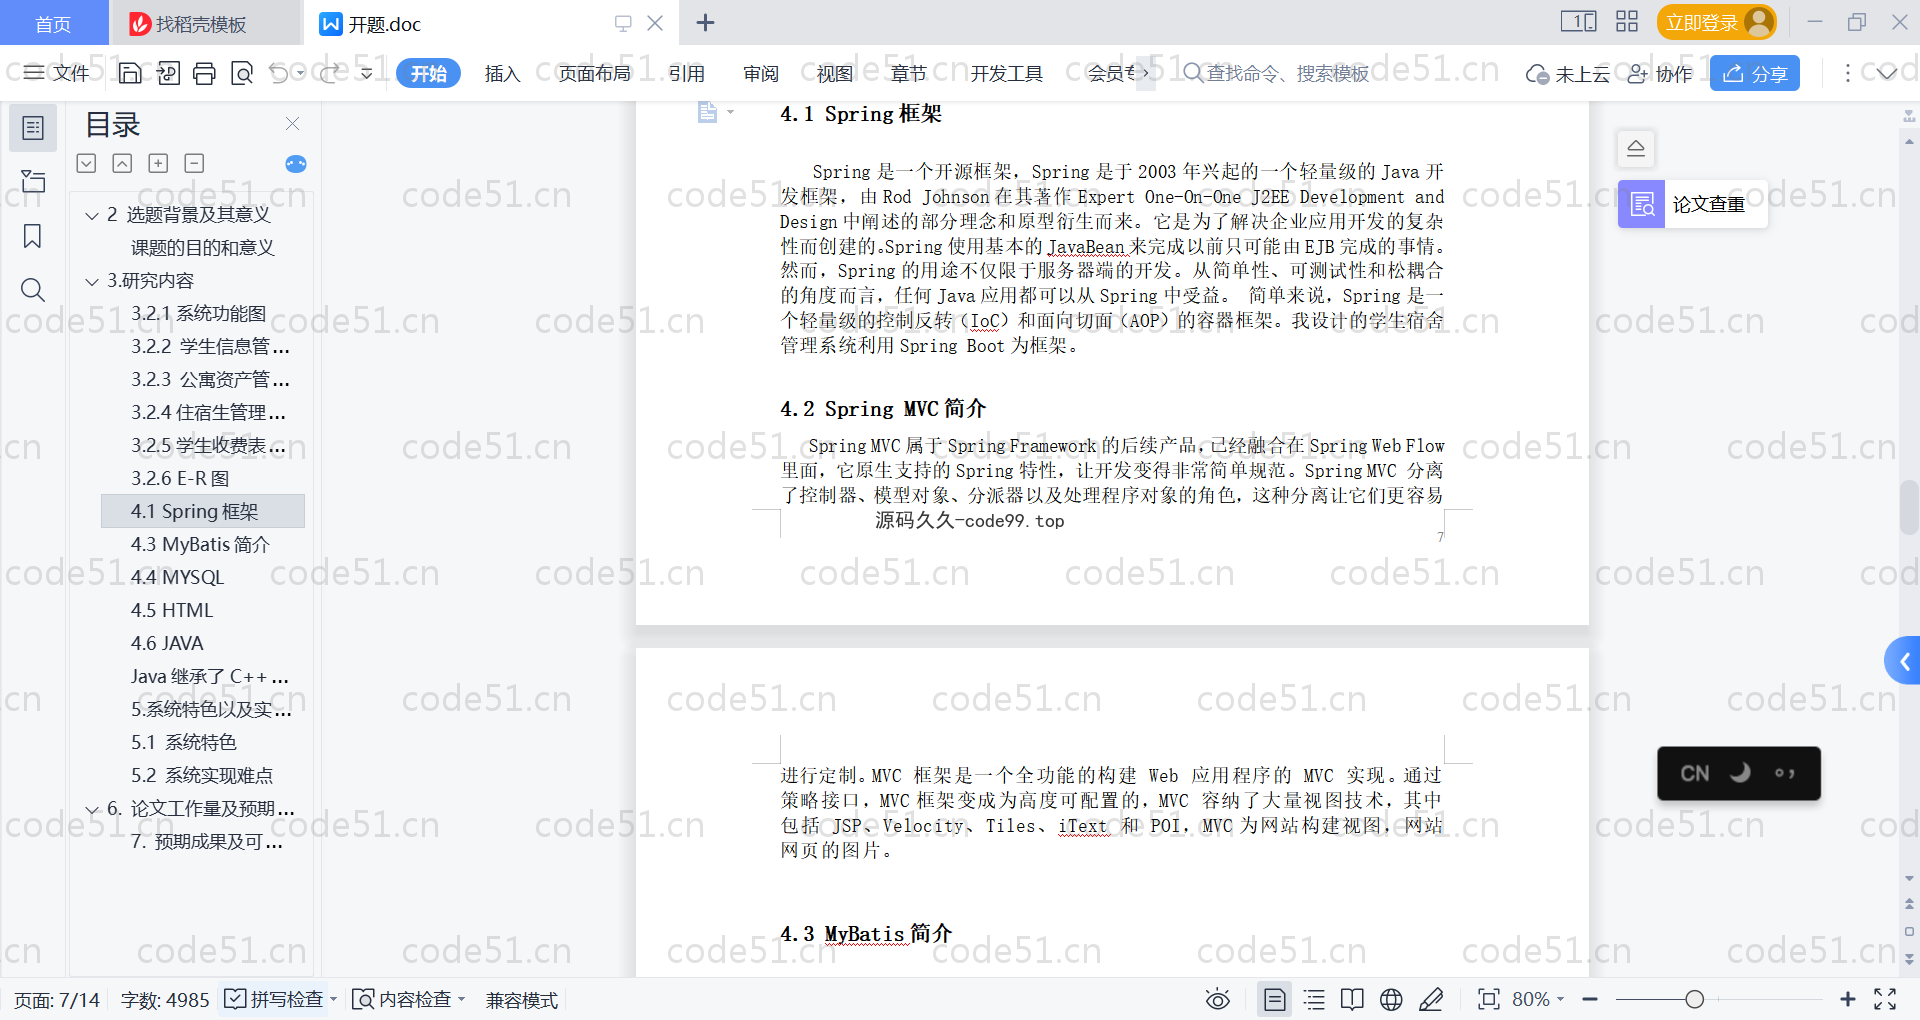Click the smart outline blue icon
Viewport: 1920px width, 1020px height.
click(296, 164)
